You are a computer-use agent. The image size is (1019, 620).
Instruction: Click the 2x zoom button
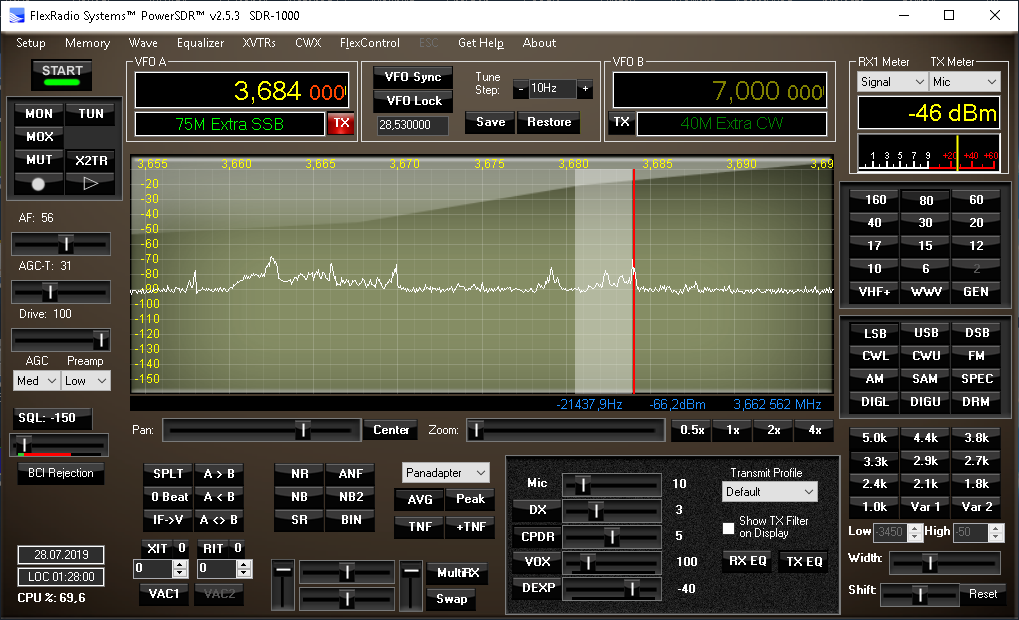point(773,430)
